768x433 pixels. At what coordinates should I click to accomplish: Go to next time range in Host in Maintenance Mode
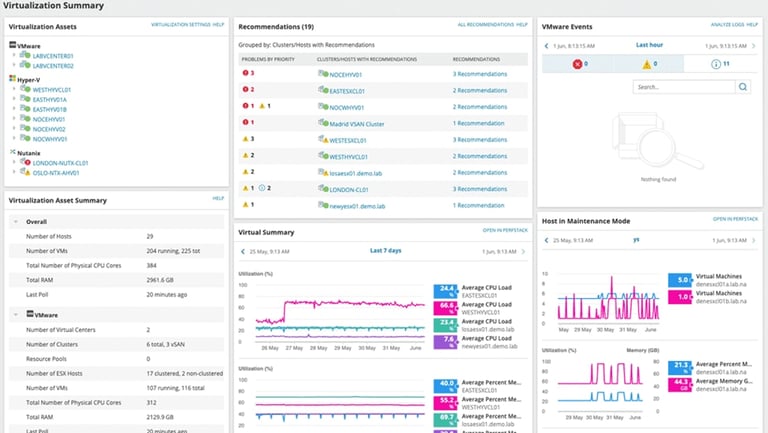coord(754,241)
